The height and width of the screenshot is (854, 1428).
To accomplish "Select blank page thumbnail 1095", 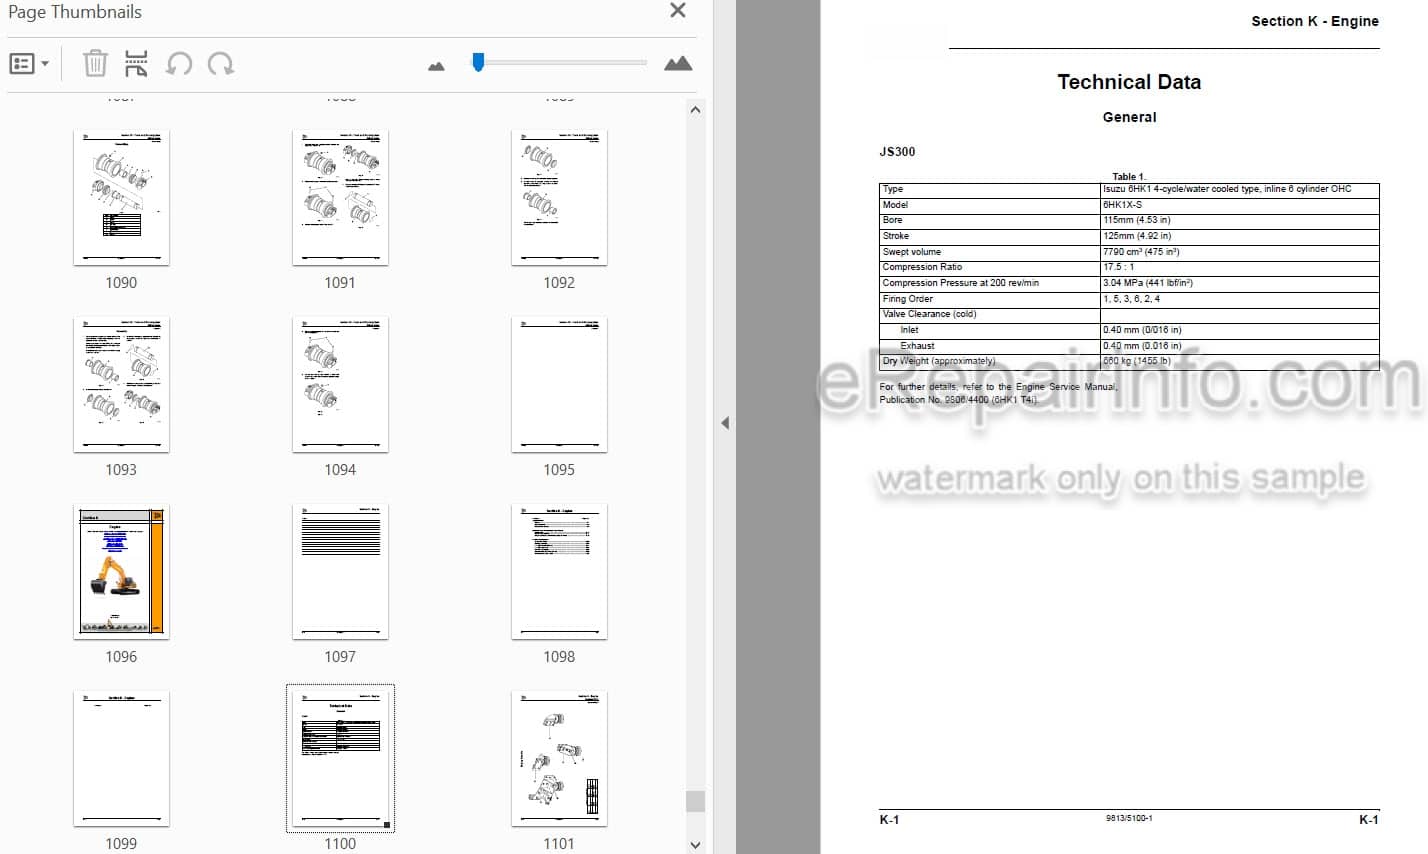I will 559,385.
